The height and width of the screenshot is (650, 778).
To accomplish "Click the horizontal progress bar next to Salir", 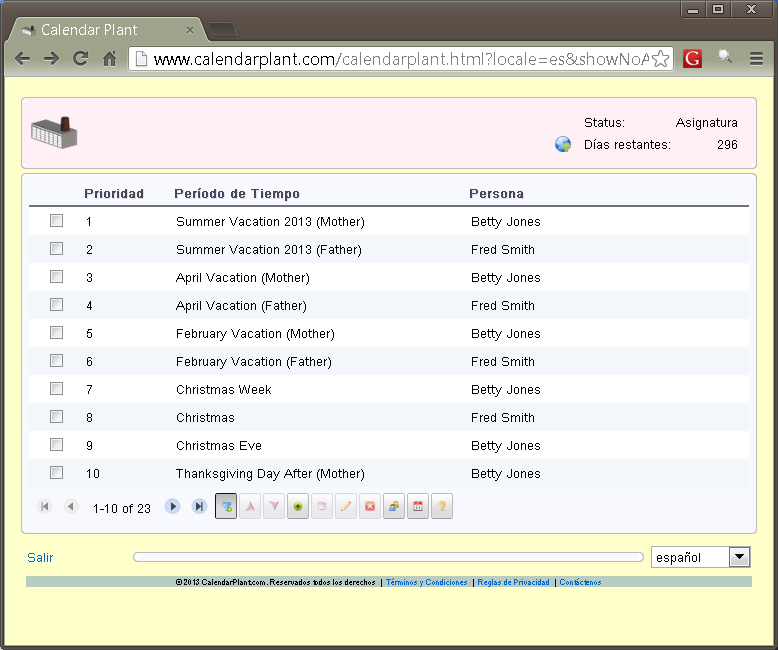I will 388,557.
